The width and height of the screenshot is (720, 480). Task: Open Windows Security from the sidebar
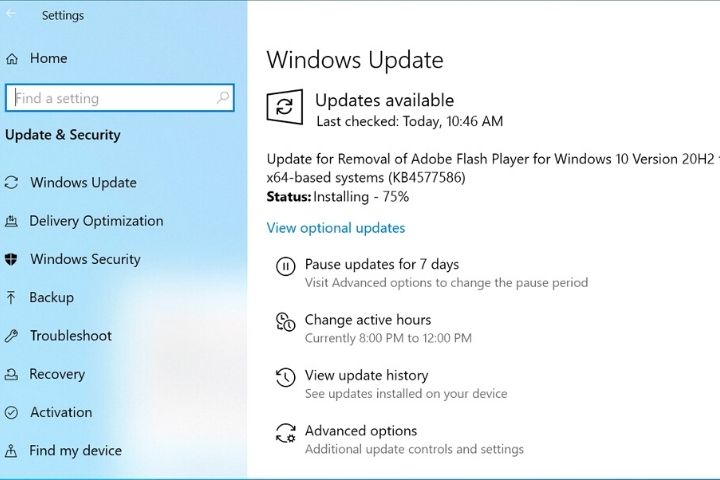[85, 259]
